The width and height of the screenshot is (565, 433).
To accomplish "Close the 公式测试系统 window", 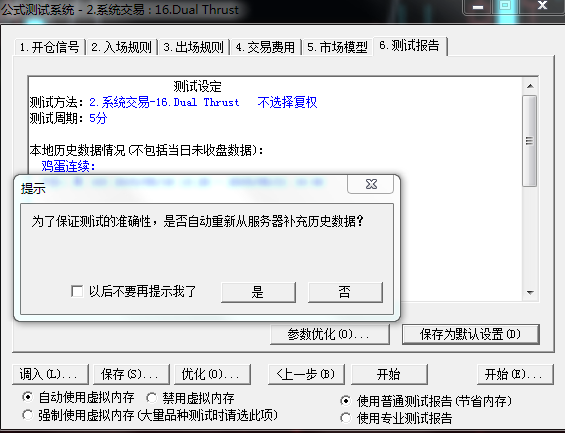I will click(542, 6).
